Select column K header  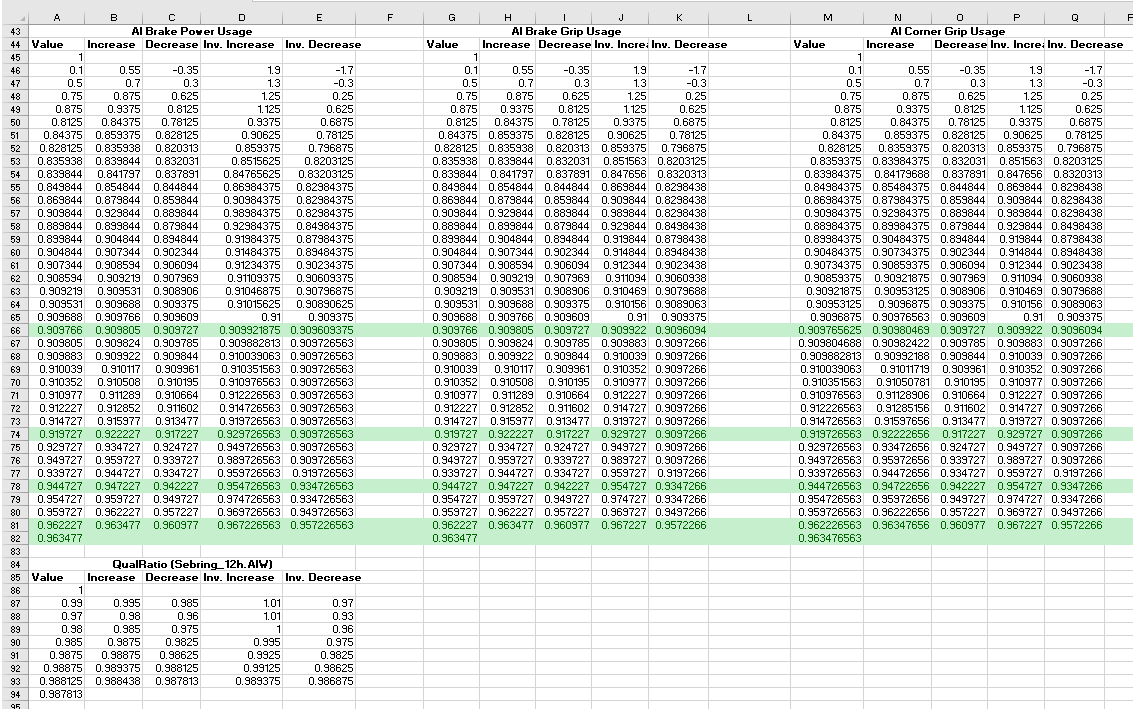coord(678,17)
